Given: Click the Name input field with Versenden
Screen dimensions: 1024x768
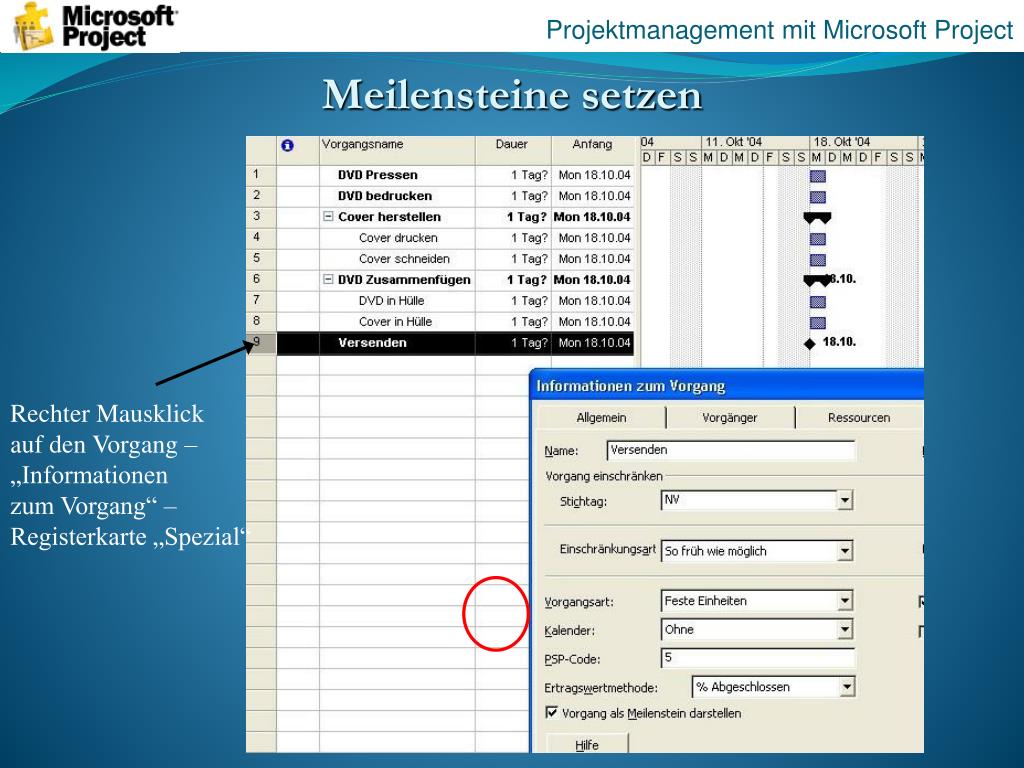Looking at the screenshot, I should coord(731,450).
